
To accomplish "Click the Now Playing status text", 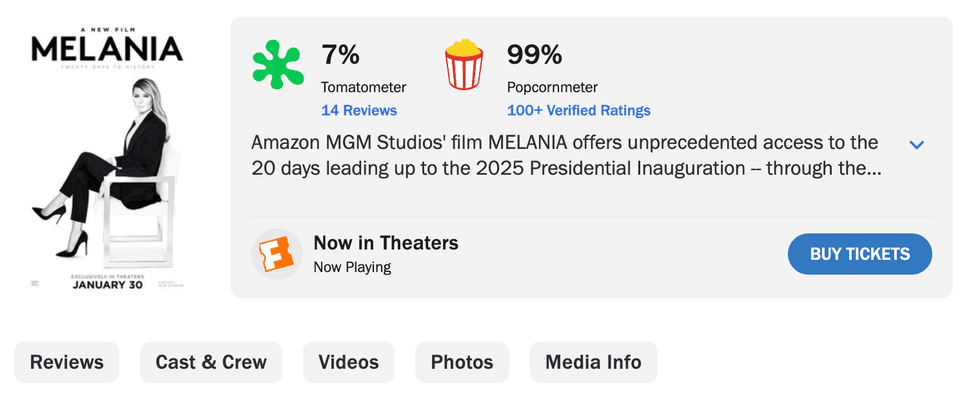I will coord(351,267).
